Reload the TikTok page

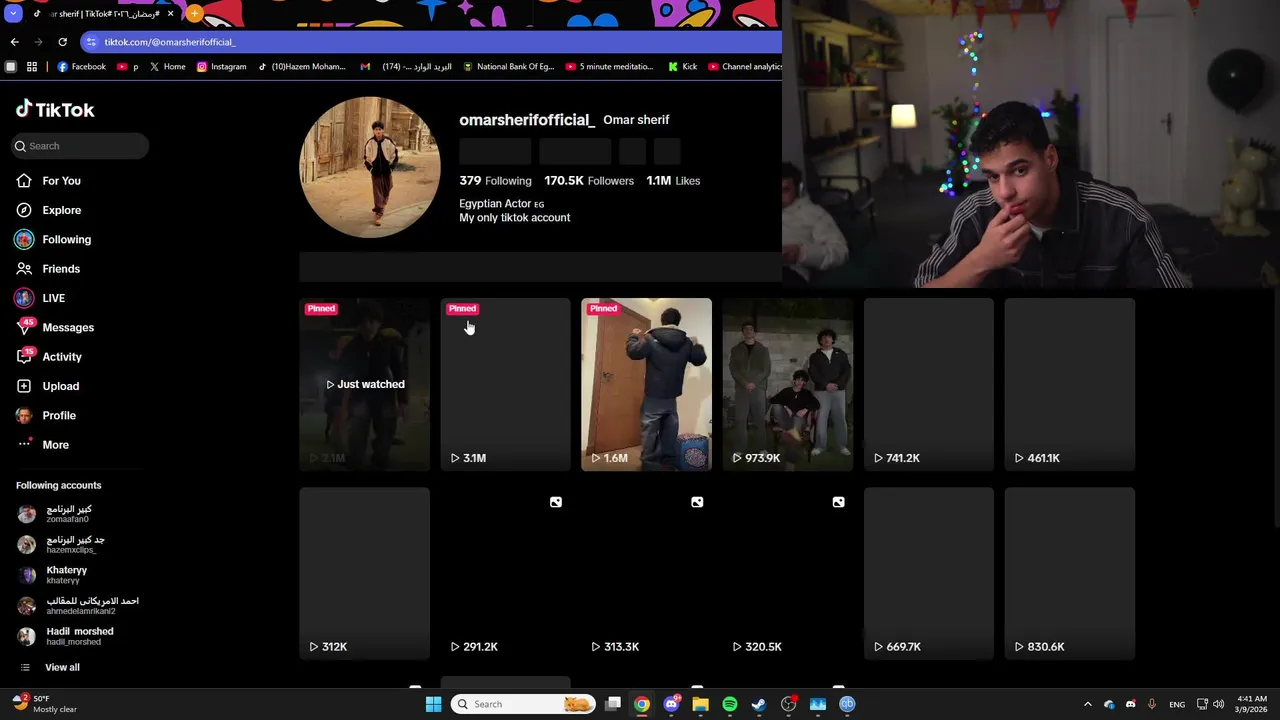coord(62,42)
